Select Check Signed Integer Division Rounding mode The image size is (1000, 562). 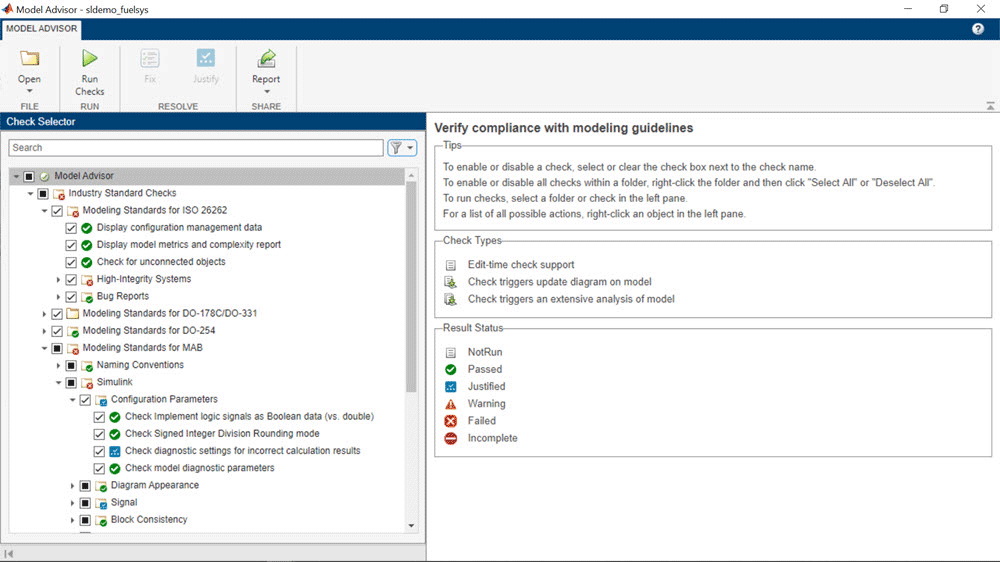coord(222,434)
